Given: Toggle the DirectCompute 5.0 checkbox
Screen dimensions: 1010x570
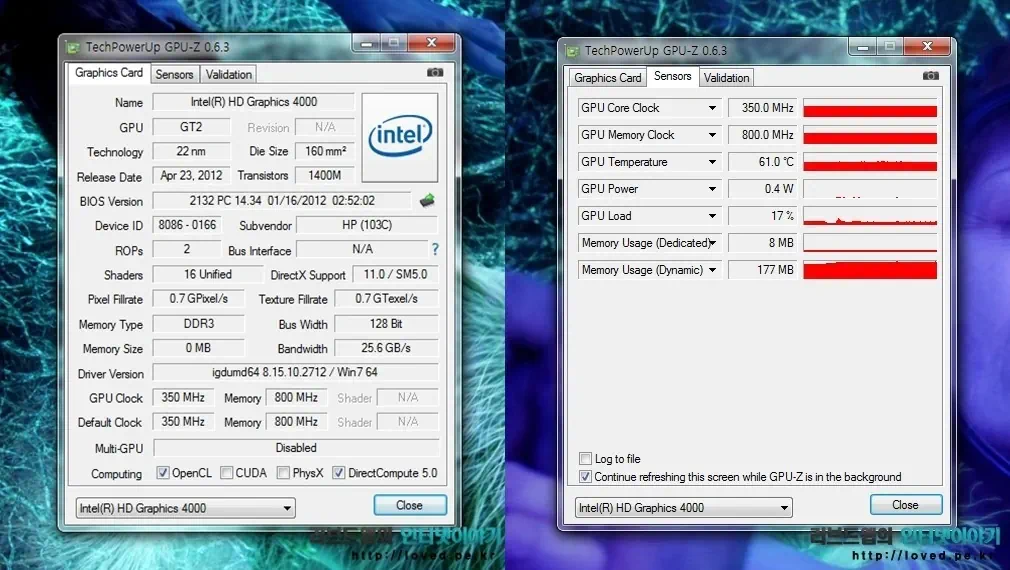Looking at the screenshot, I should (x=339, y=473).
